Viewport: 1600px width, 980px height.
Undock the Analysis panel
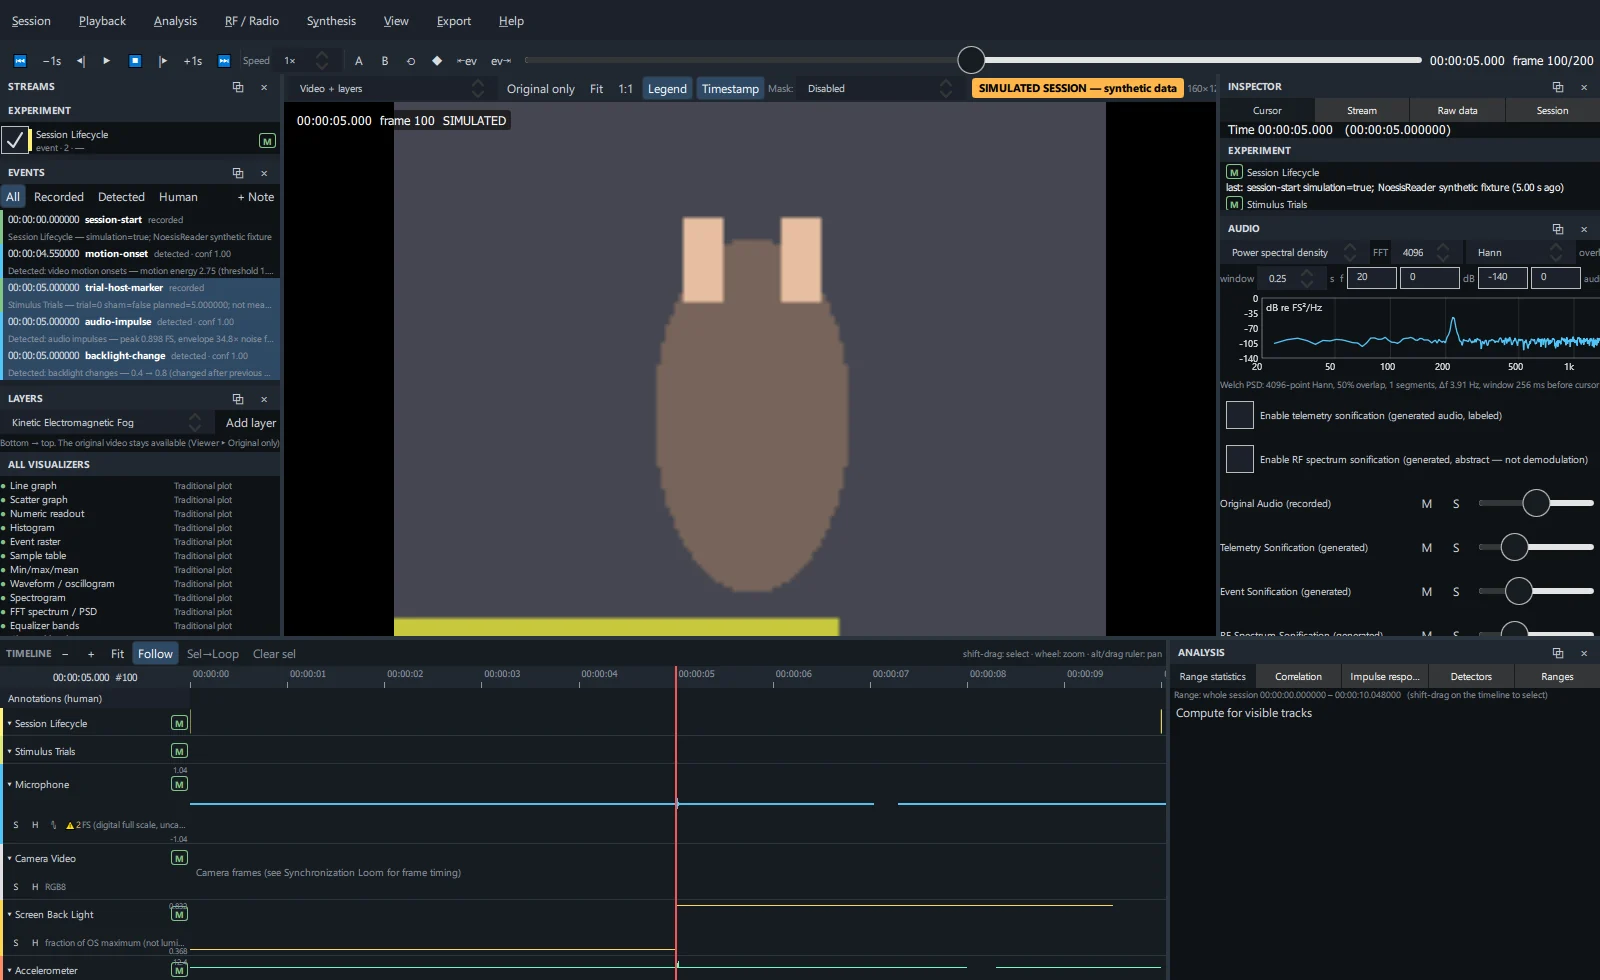1558,653
